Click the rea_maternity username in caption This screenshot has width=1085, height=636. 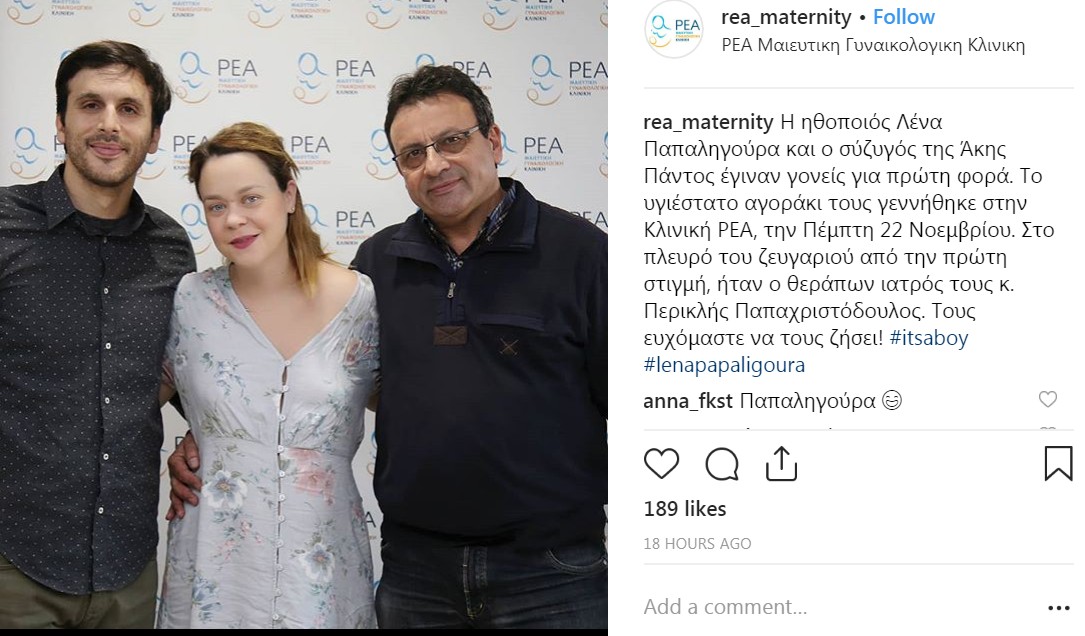coord(709,122)
